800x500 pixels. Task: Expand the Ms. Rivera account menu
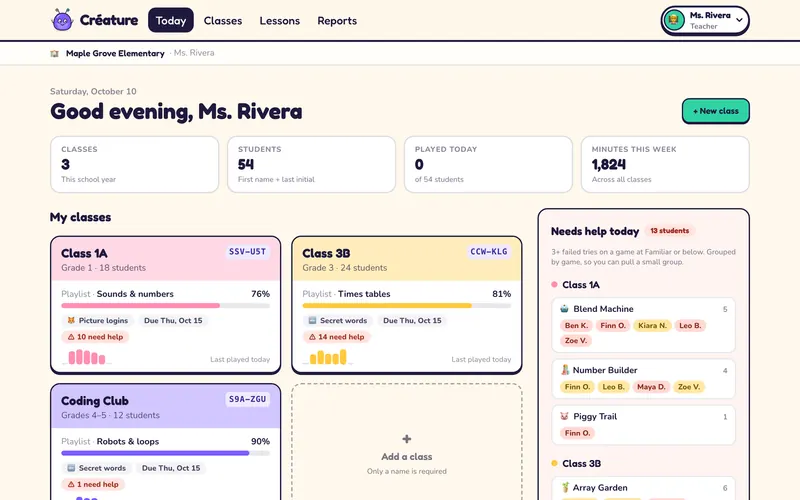[705, 20]
